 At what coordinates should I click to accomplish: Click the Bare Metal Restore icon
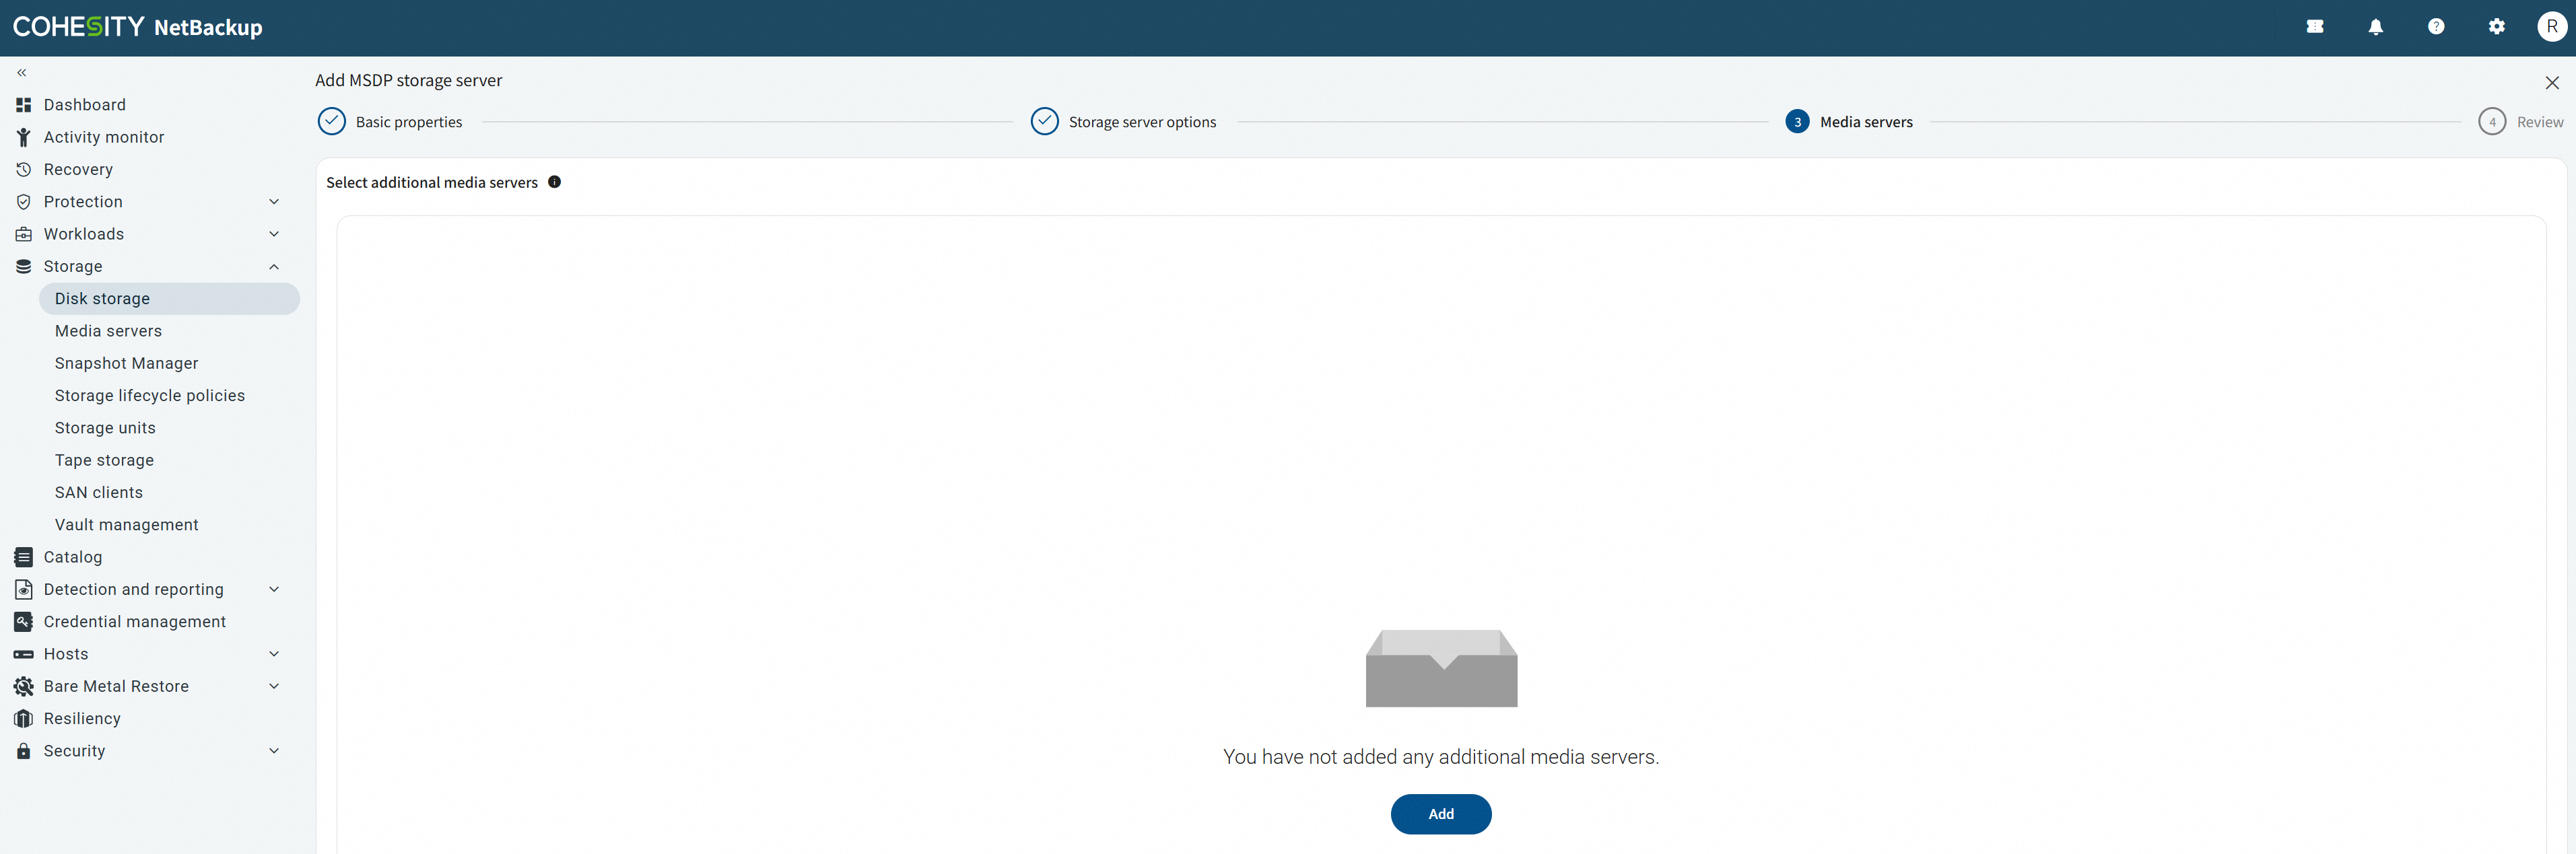[24, 686]
